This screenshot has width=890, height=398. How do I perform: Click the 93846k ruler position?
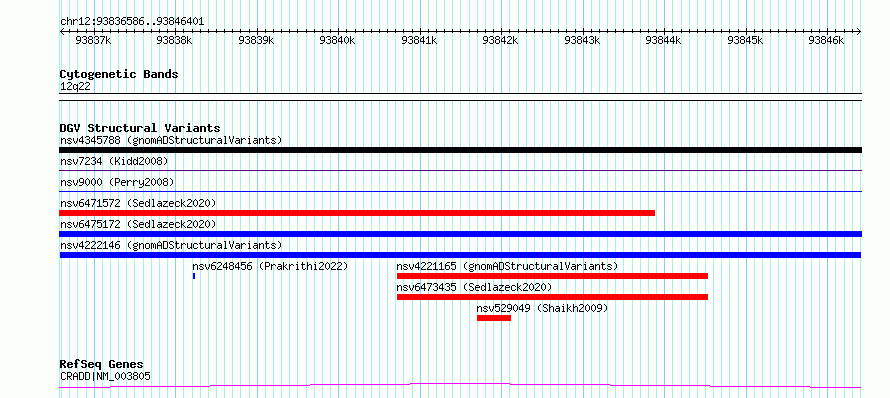coord(826,40)
